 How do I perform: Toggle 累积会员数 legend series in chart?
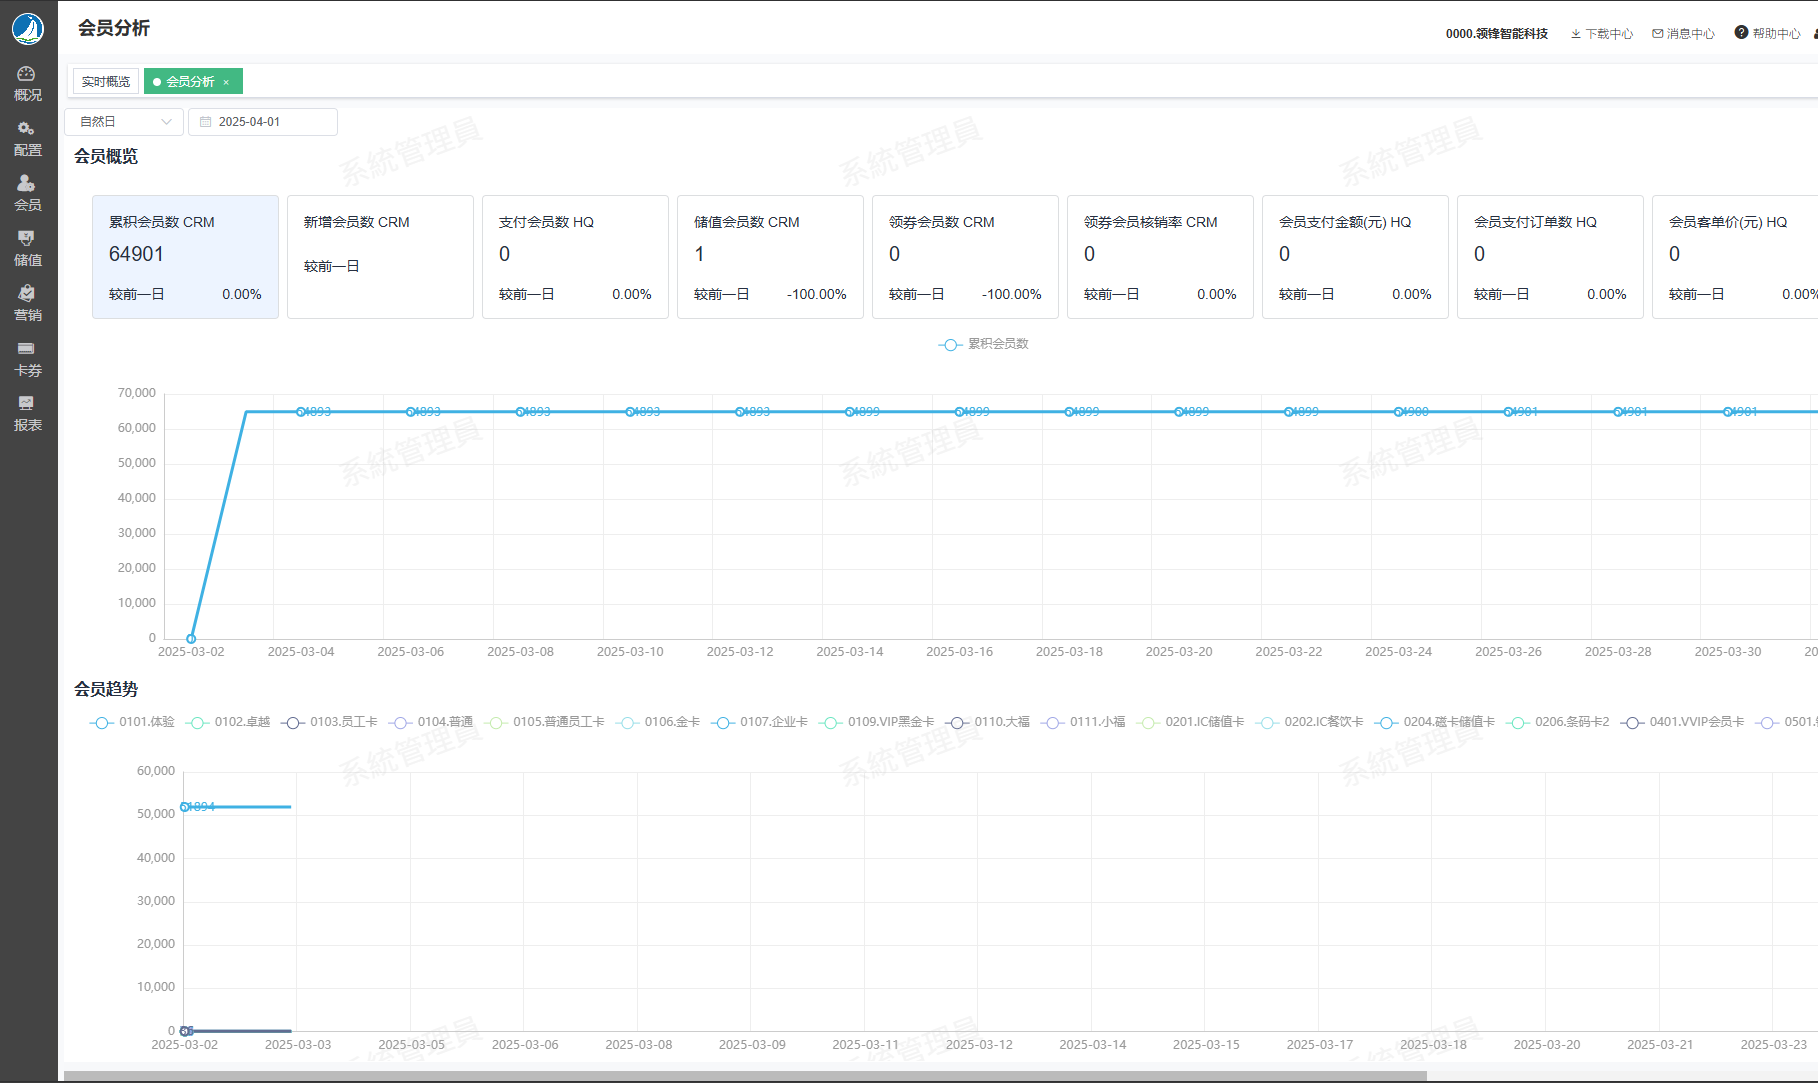click(984, 344)
